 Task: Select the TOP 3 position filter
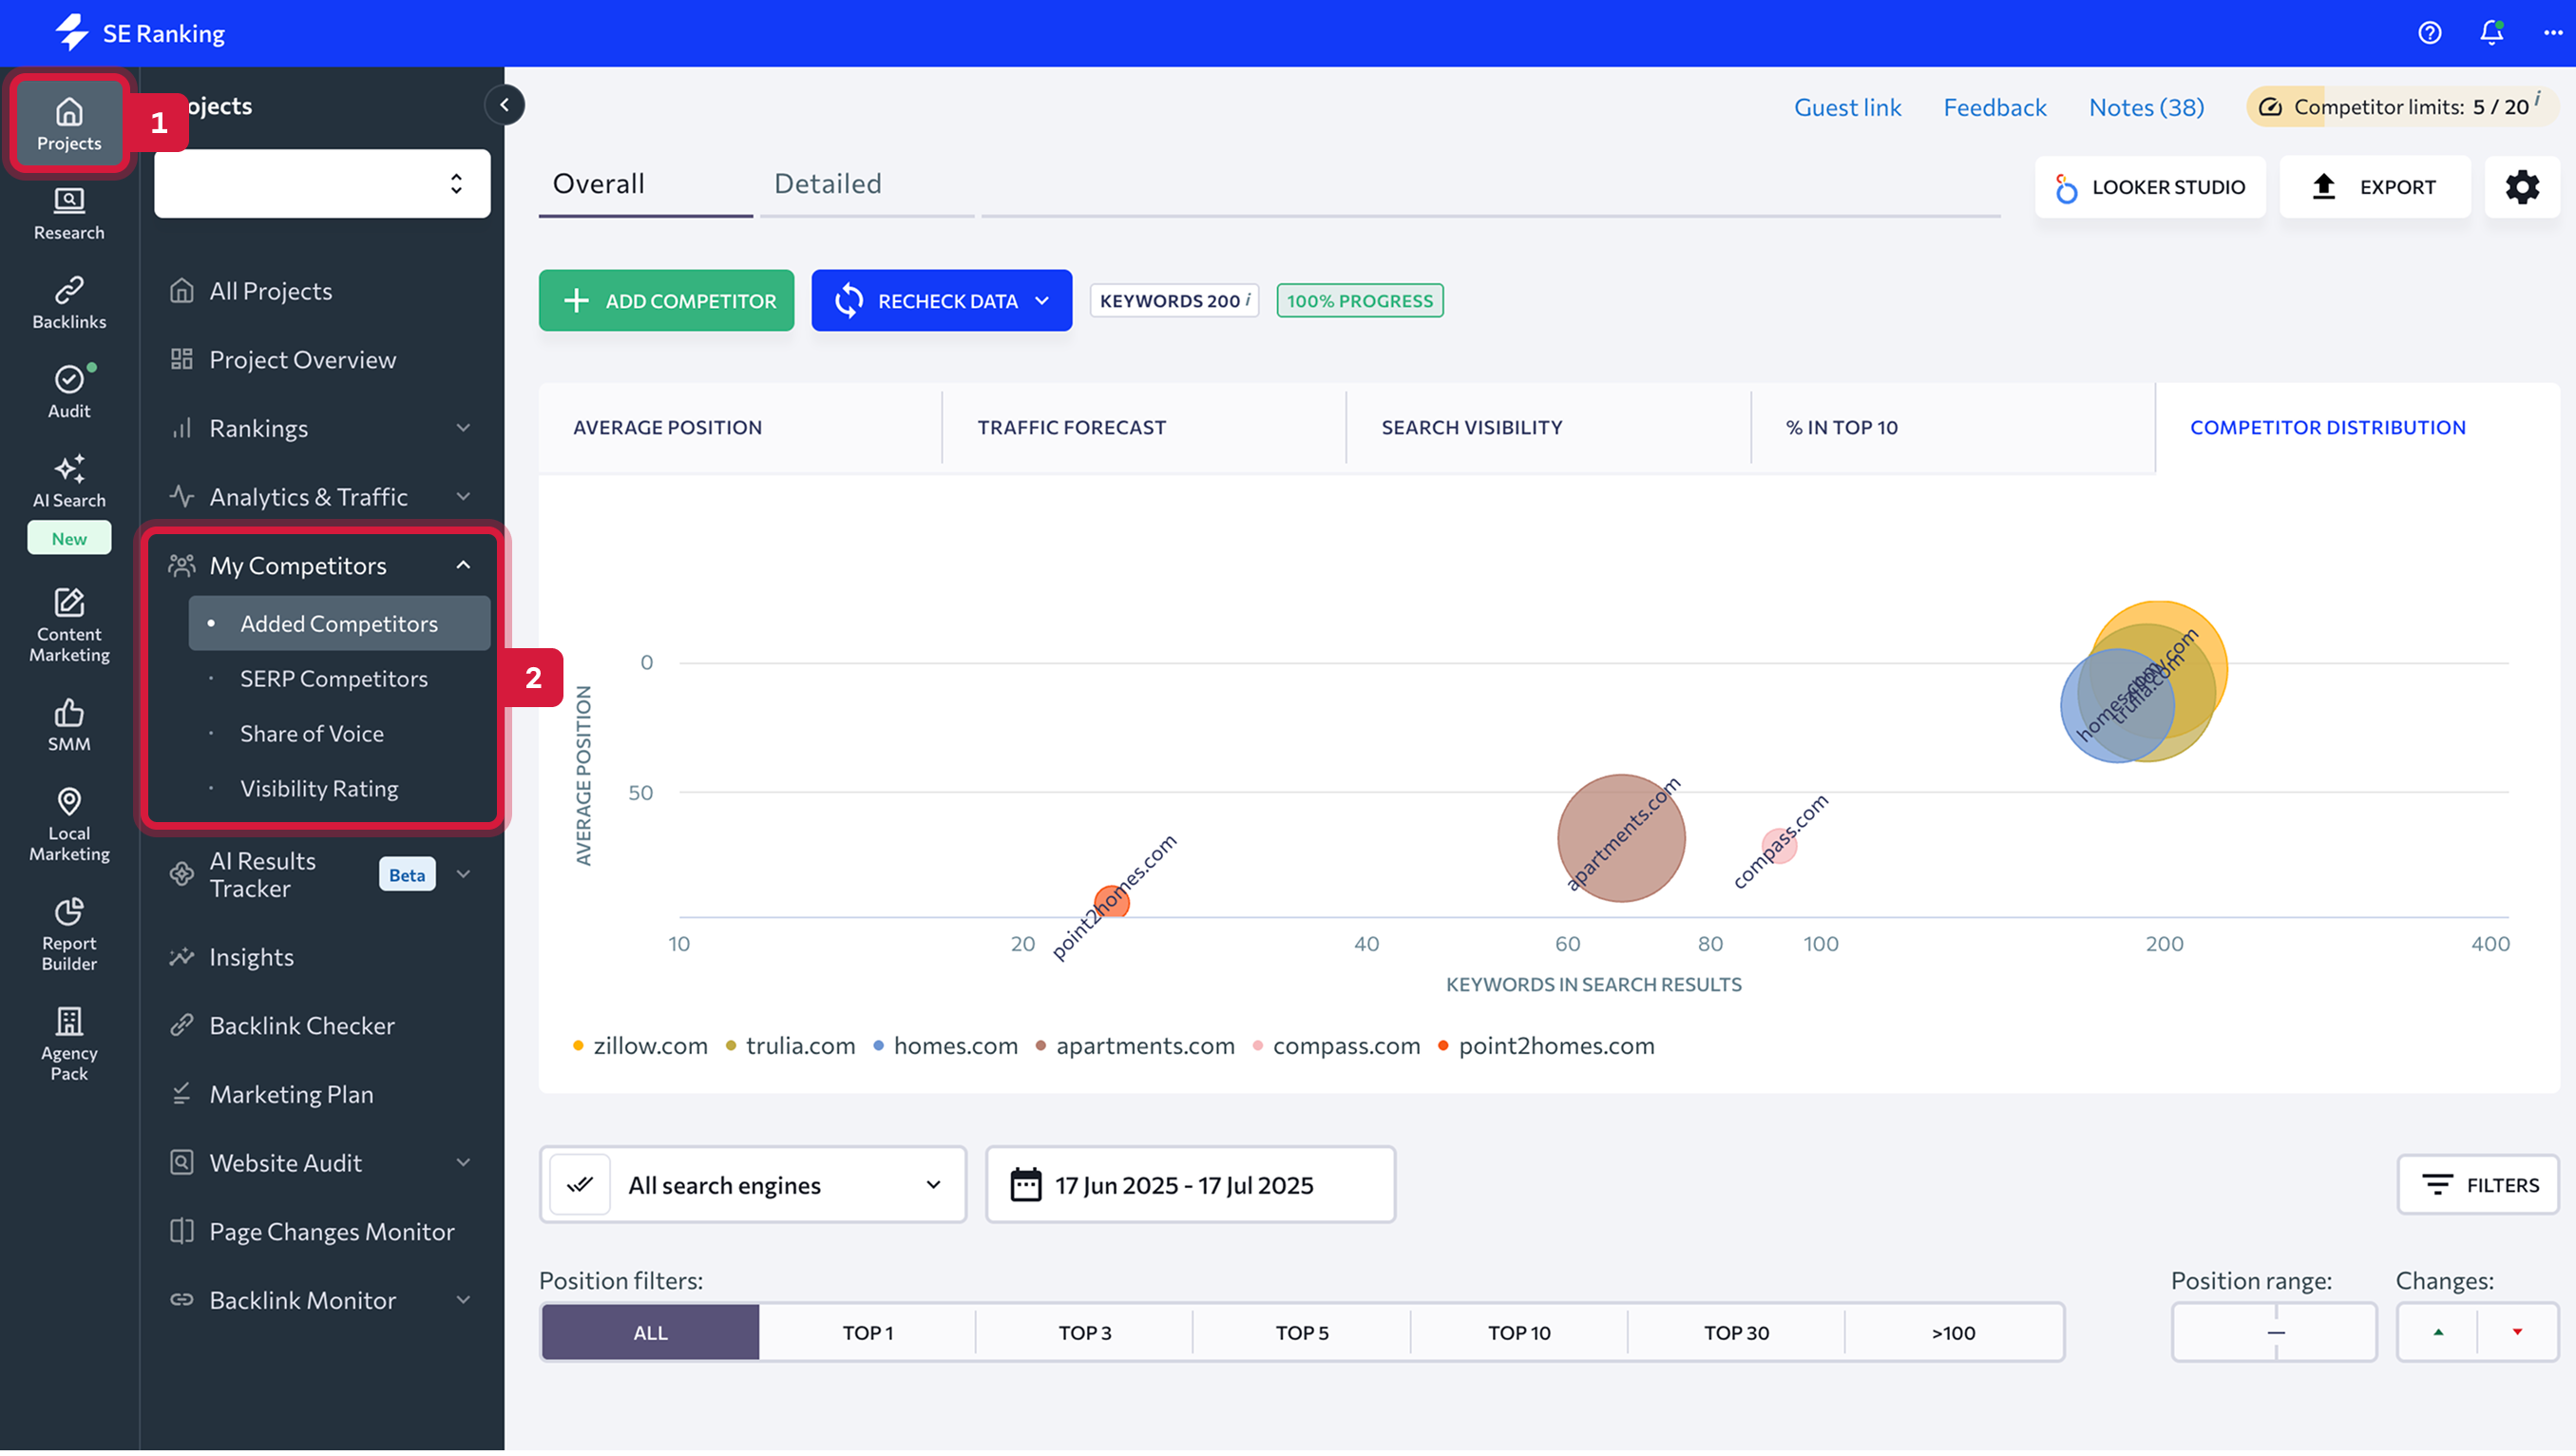pyautogui.click(x=1084, y=1333)
